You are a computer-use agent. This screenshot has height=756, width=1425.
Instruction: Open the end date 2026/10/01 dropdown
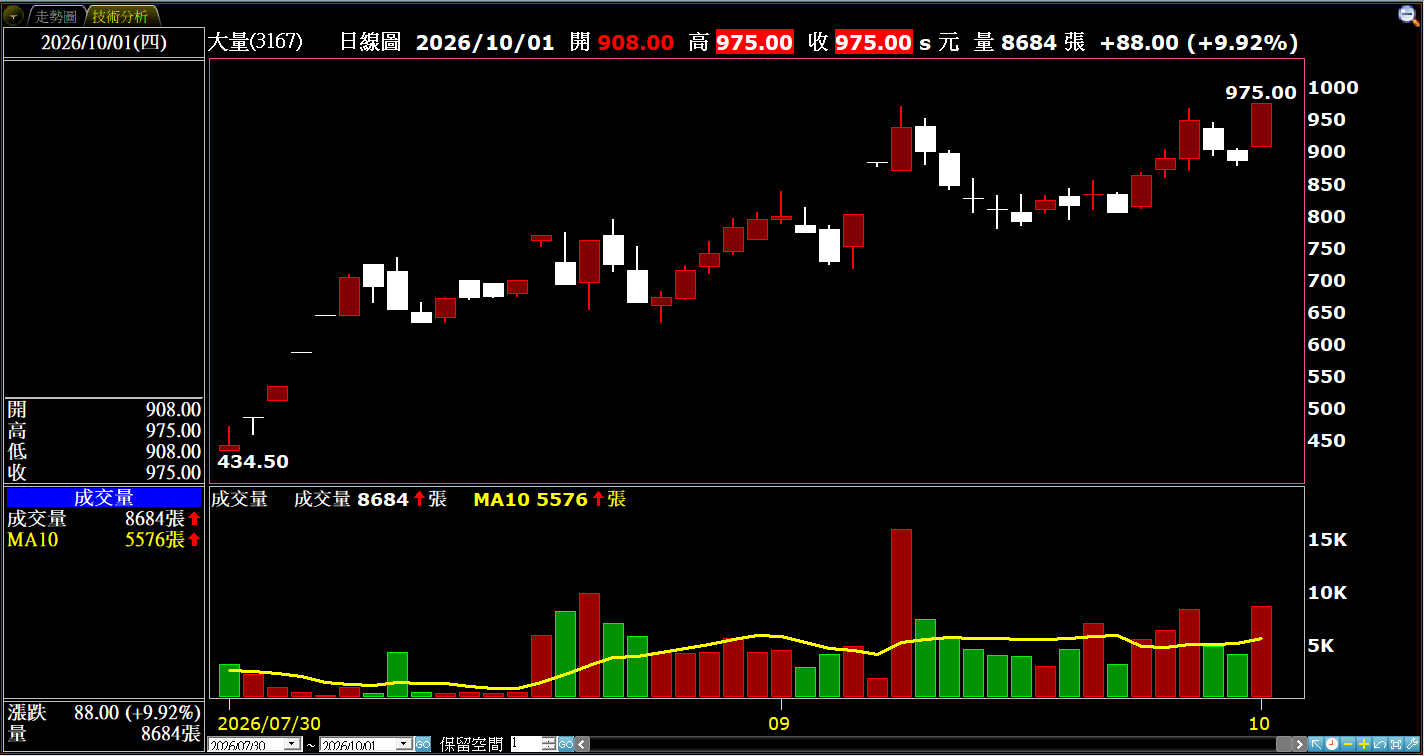(403, 744)
